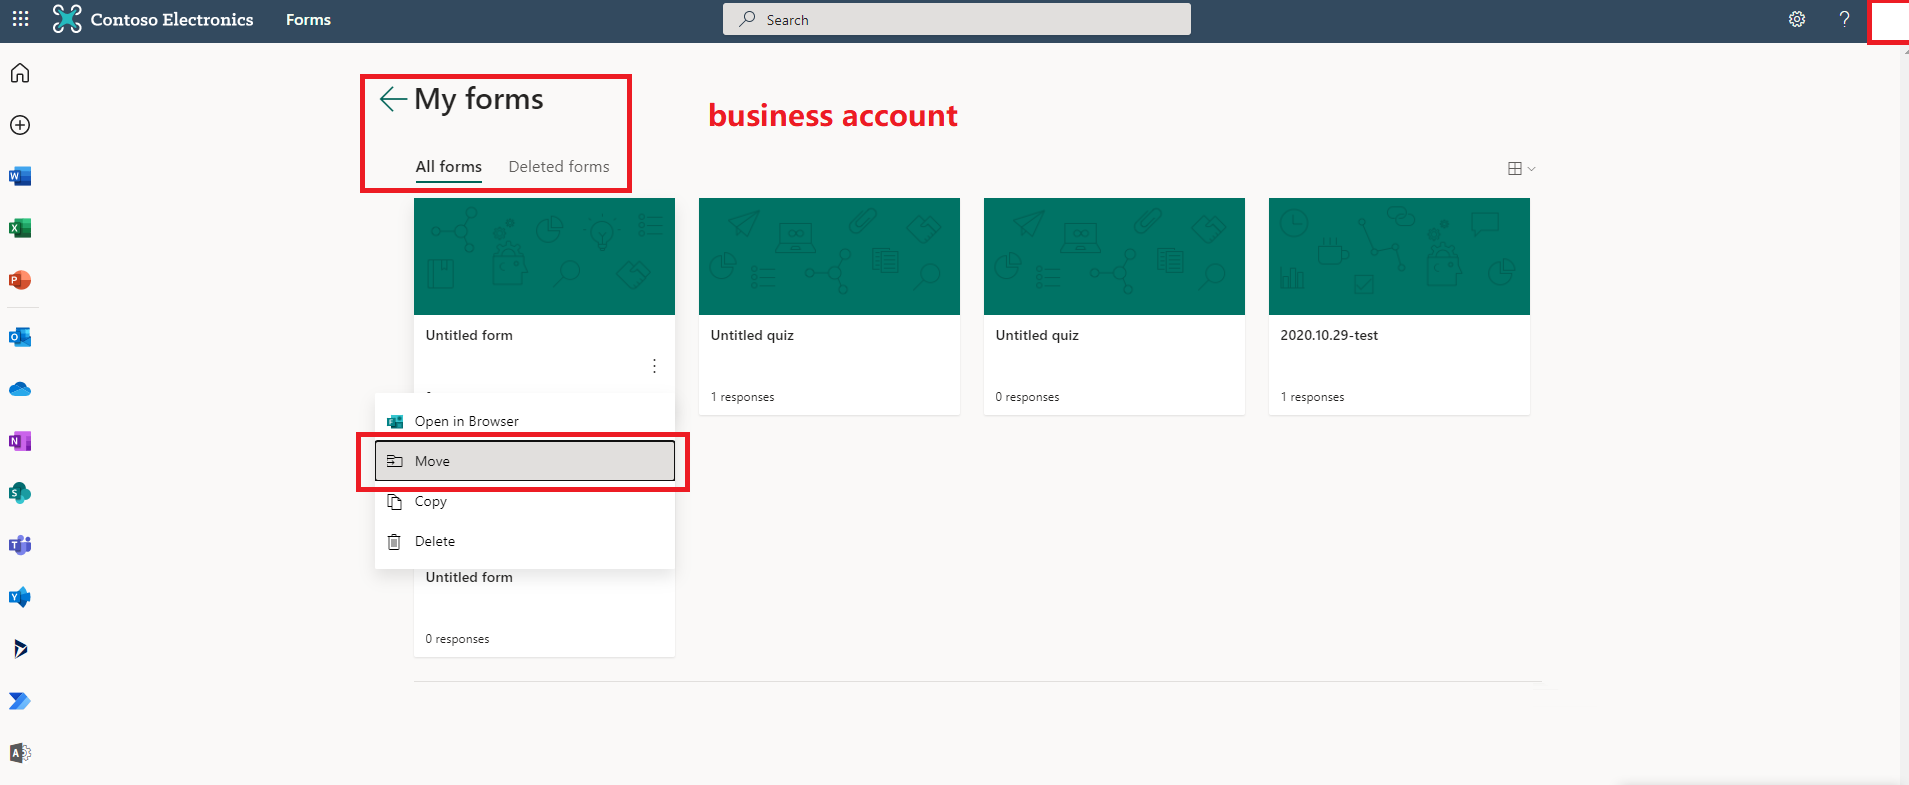Choose Open in Browser from context menu
This screenshot has width=1909, height=785.
(x=525, y=421)
